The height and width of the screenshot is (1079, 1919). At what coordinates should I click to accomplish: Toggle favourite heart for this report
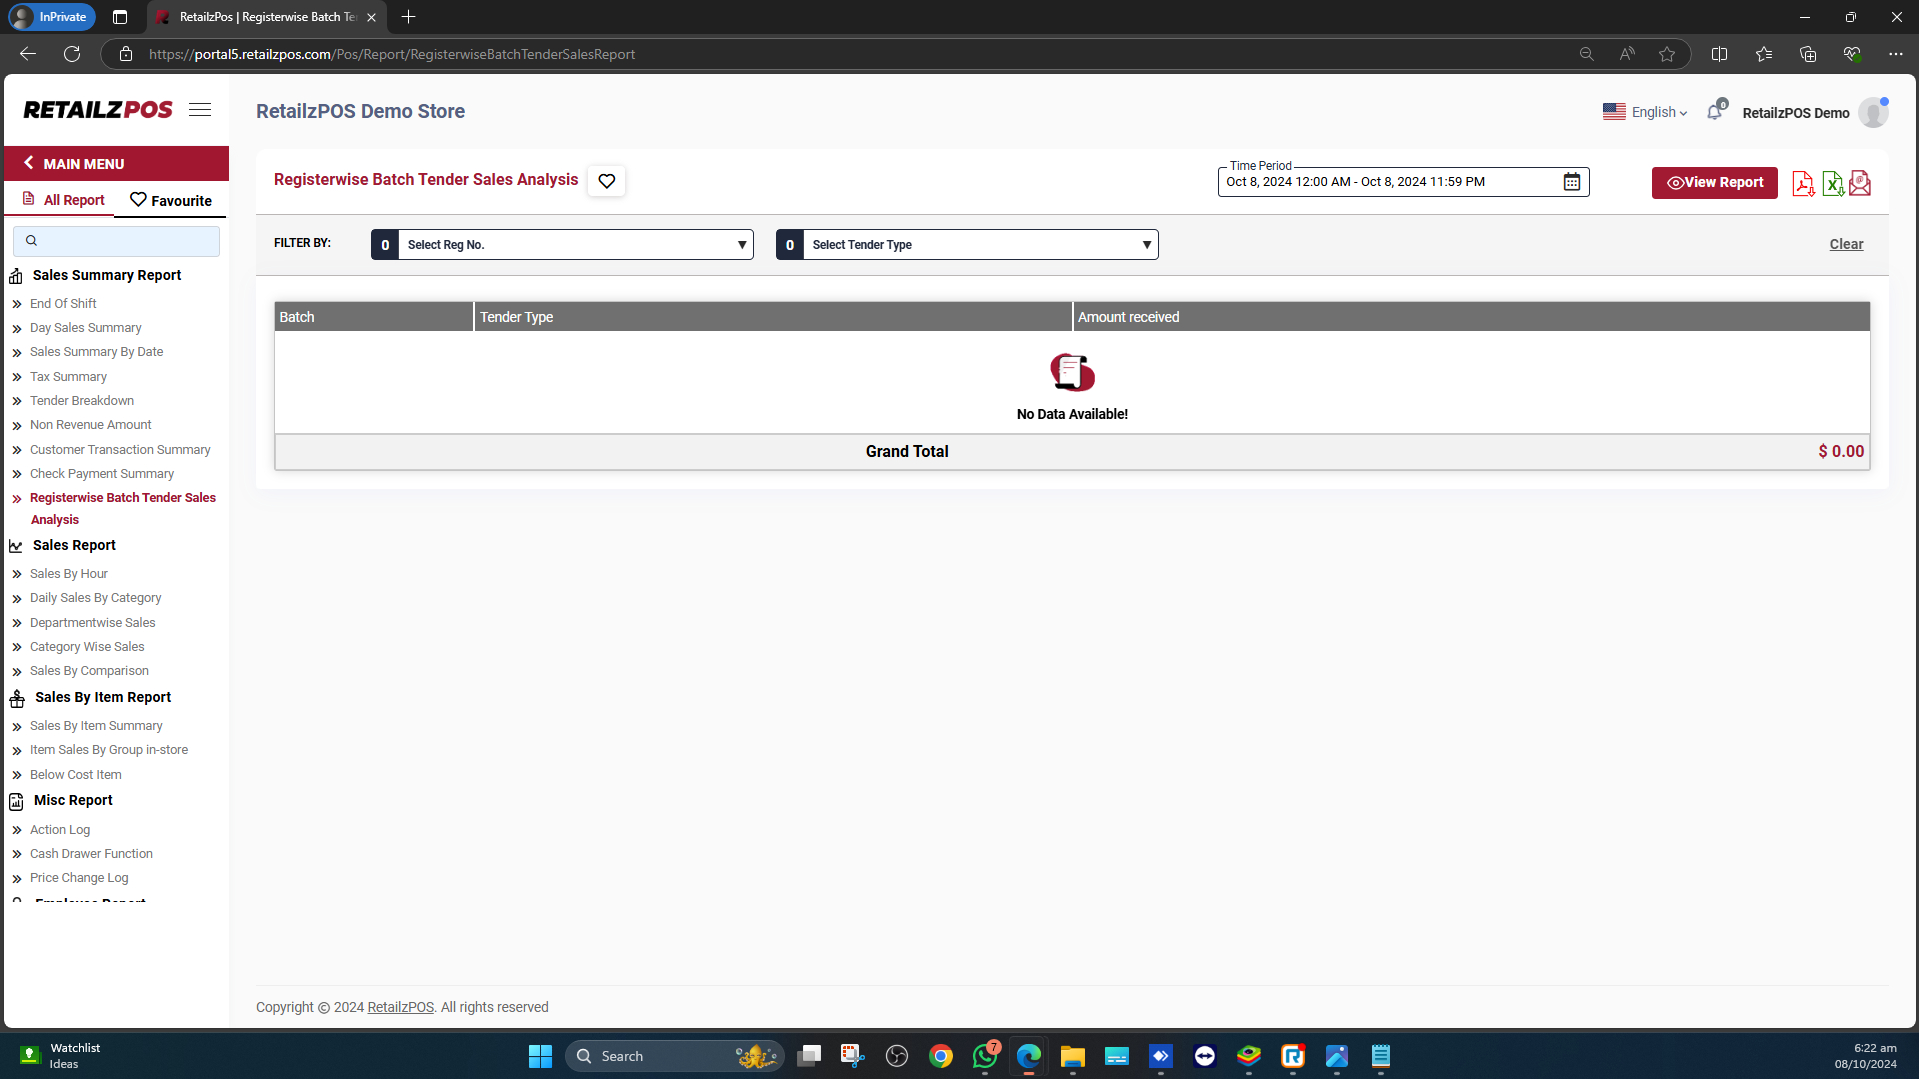pyautogui.click(x=606, y=181)
